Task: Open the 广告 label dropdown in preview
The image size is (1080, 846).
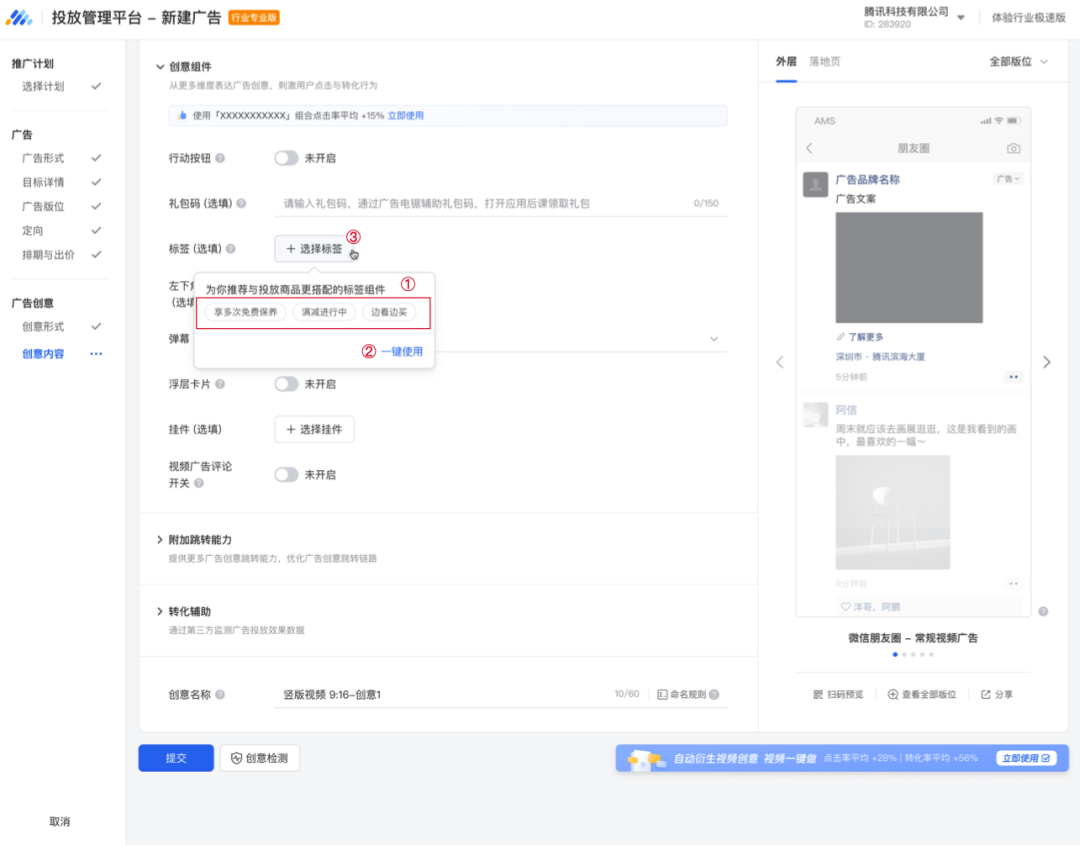Action: 1008,179
